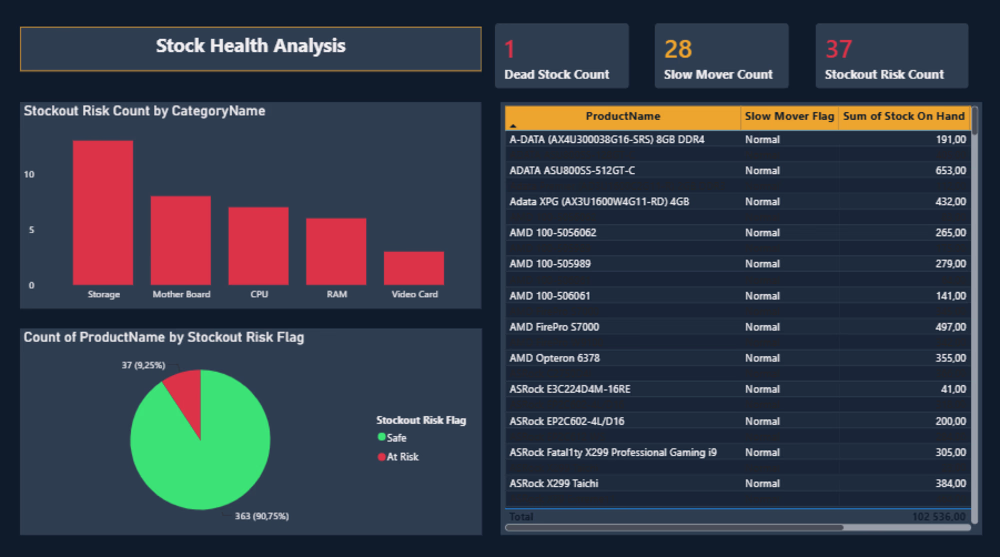Click 'ASRock X299 Taichi' product row
Viewport: 1000px width, 557px height.
point(738,484)
